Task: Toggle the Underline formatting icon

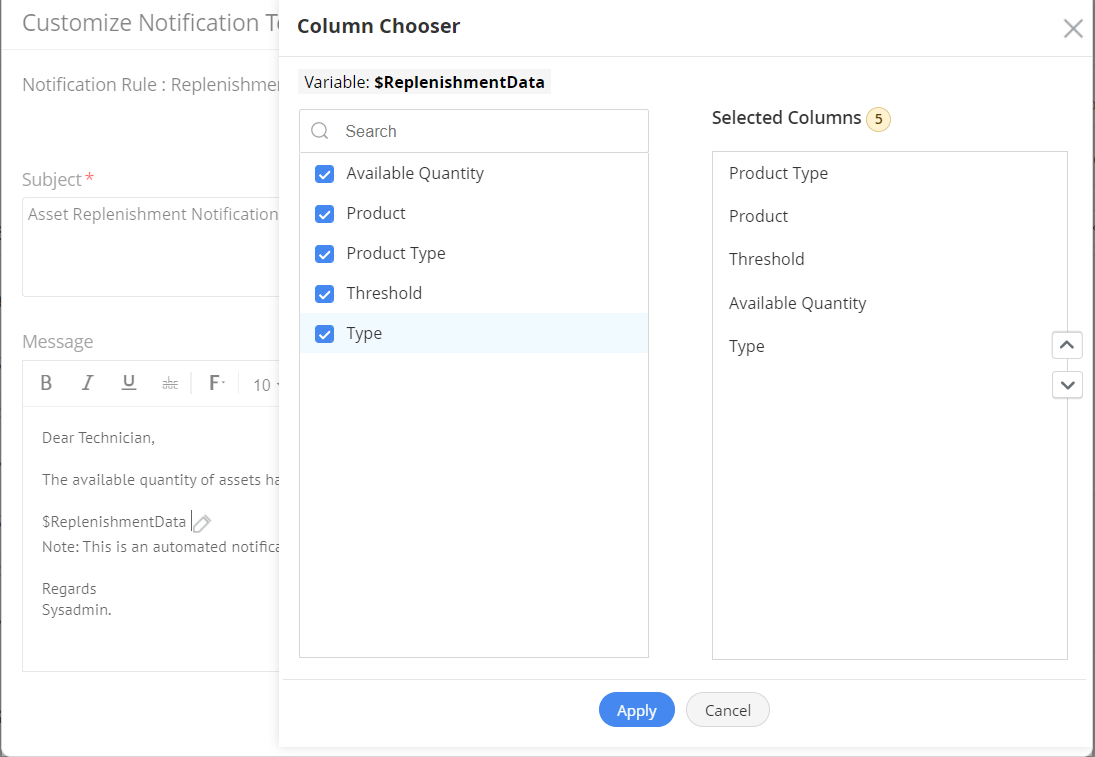Action: tap(128, 383)
